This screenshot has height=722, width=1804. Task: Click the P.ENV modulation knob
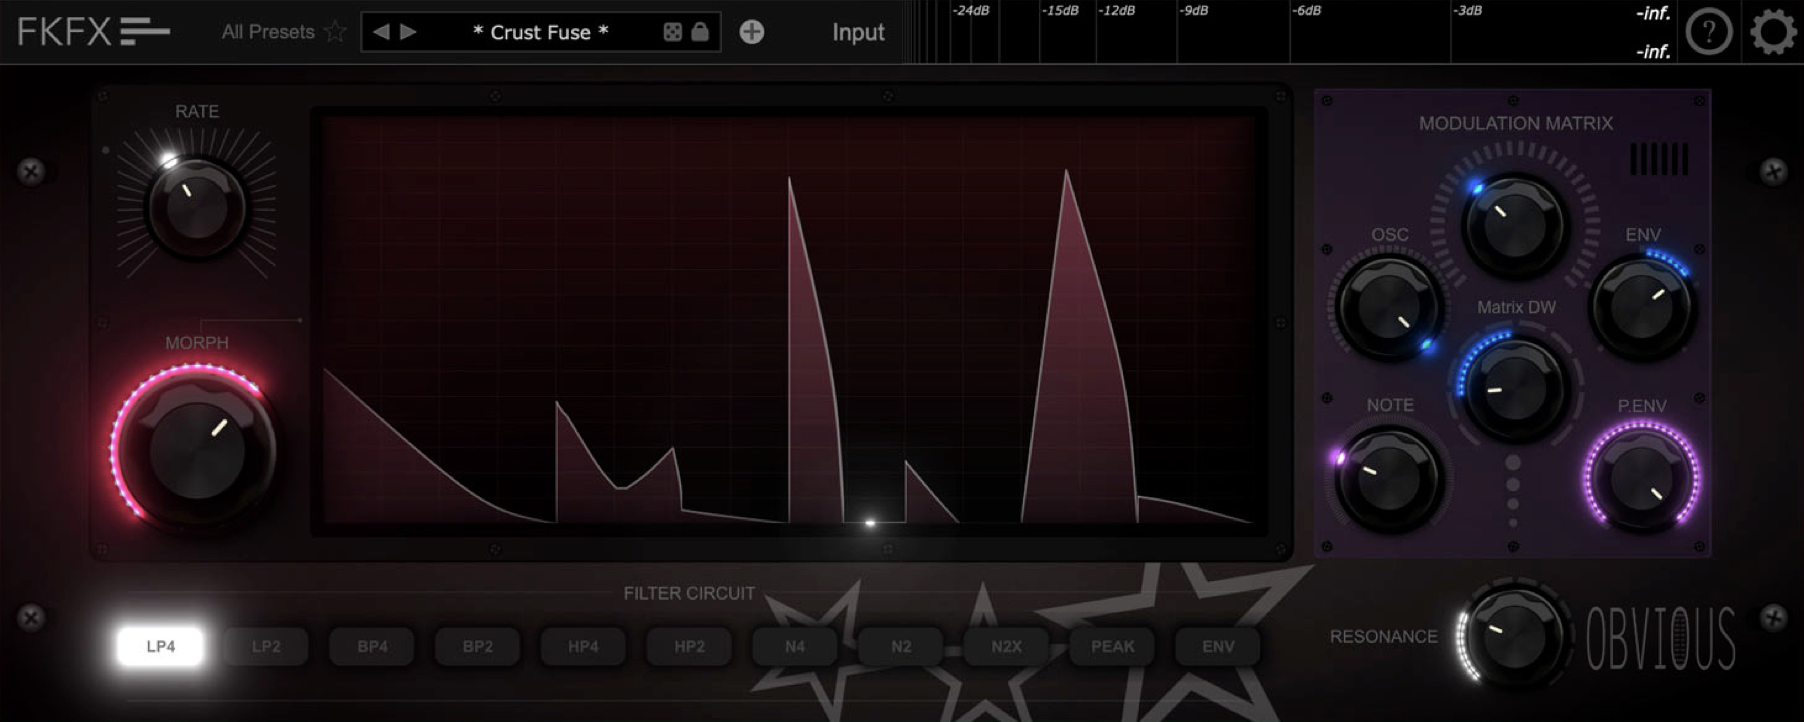click(1642, 478)
